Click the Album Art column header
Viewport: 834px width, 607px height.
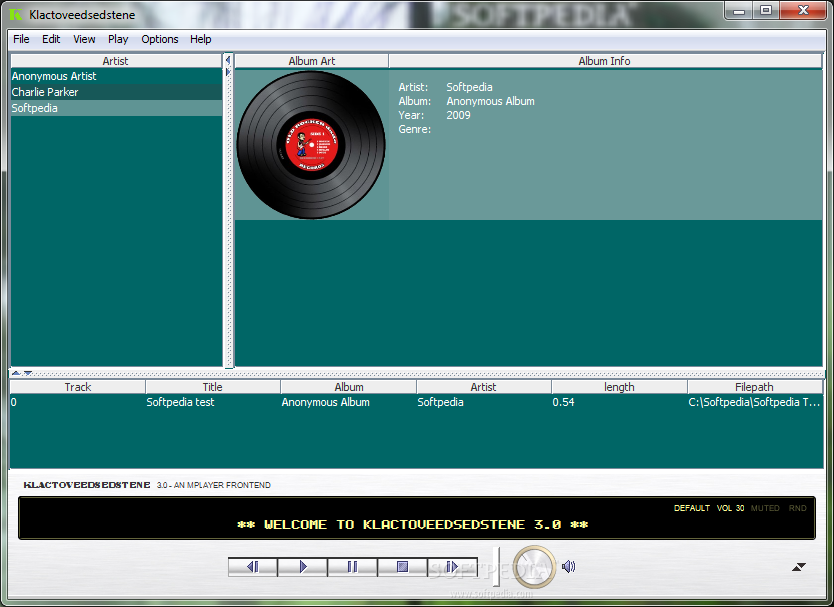click(x=312, y=61)
